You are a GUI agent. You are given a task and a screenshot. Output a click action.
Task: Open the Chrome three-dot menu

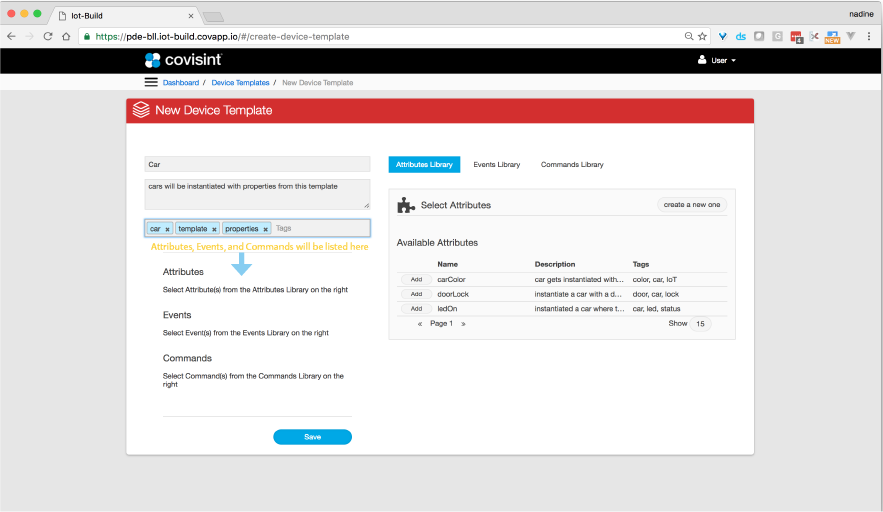pyautogui.click(x=869, y=36)
